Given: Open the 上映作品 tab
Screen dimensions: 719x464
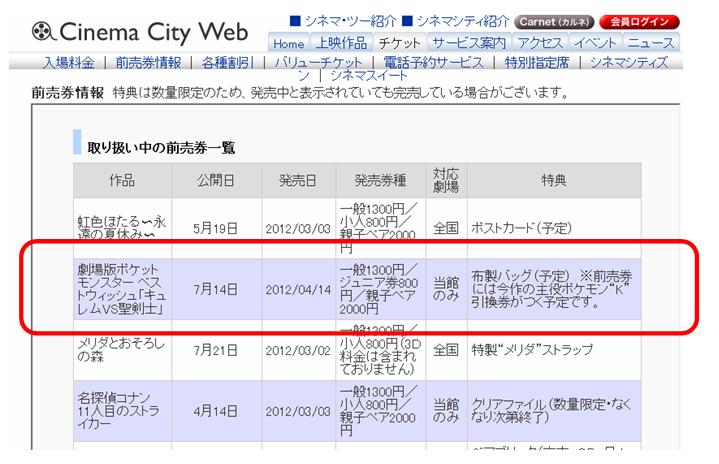Looking at the screenshot, I should click(x=341, y=43).
